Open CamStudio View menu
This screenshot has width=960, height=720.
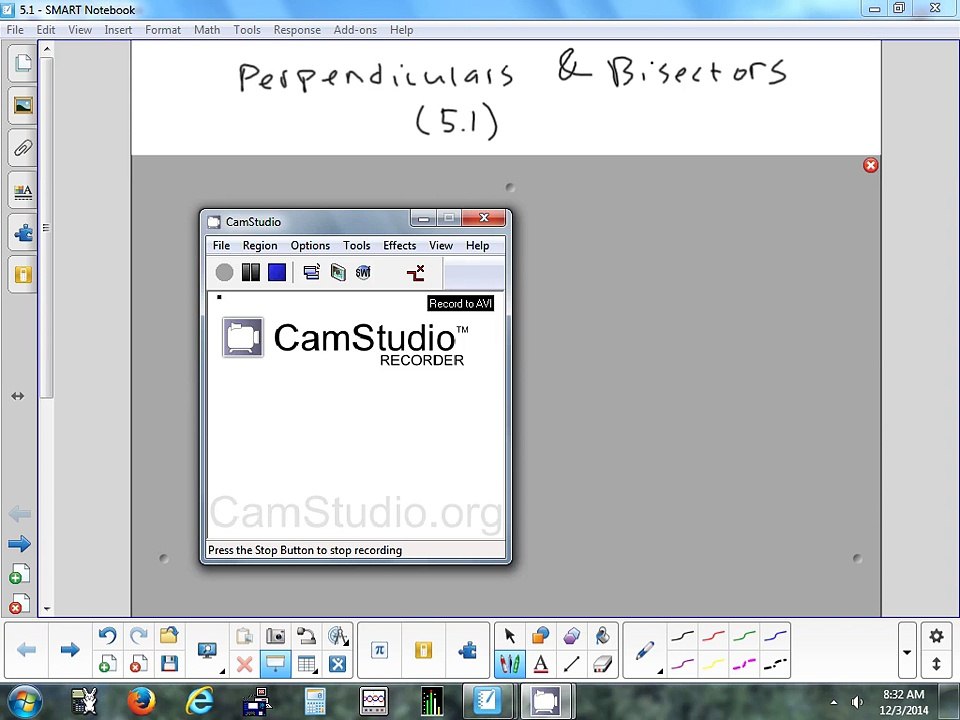point(441,246)
